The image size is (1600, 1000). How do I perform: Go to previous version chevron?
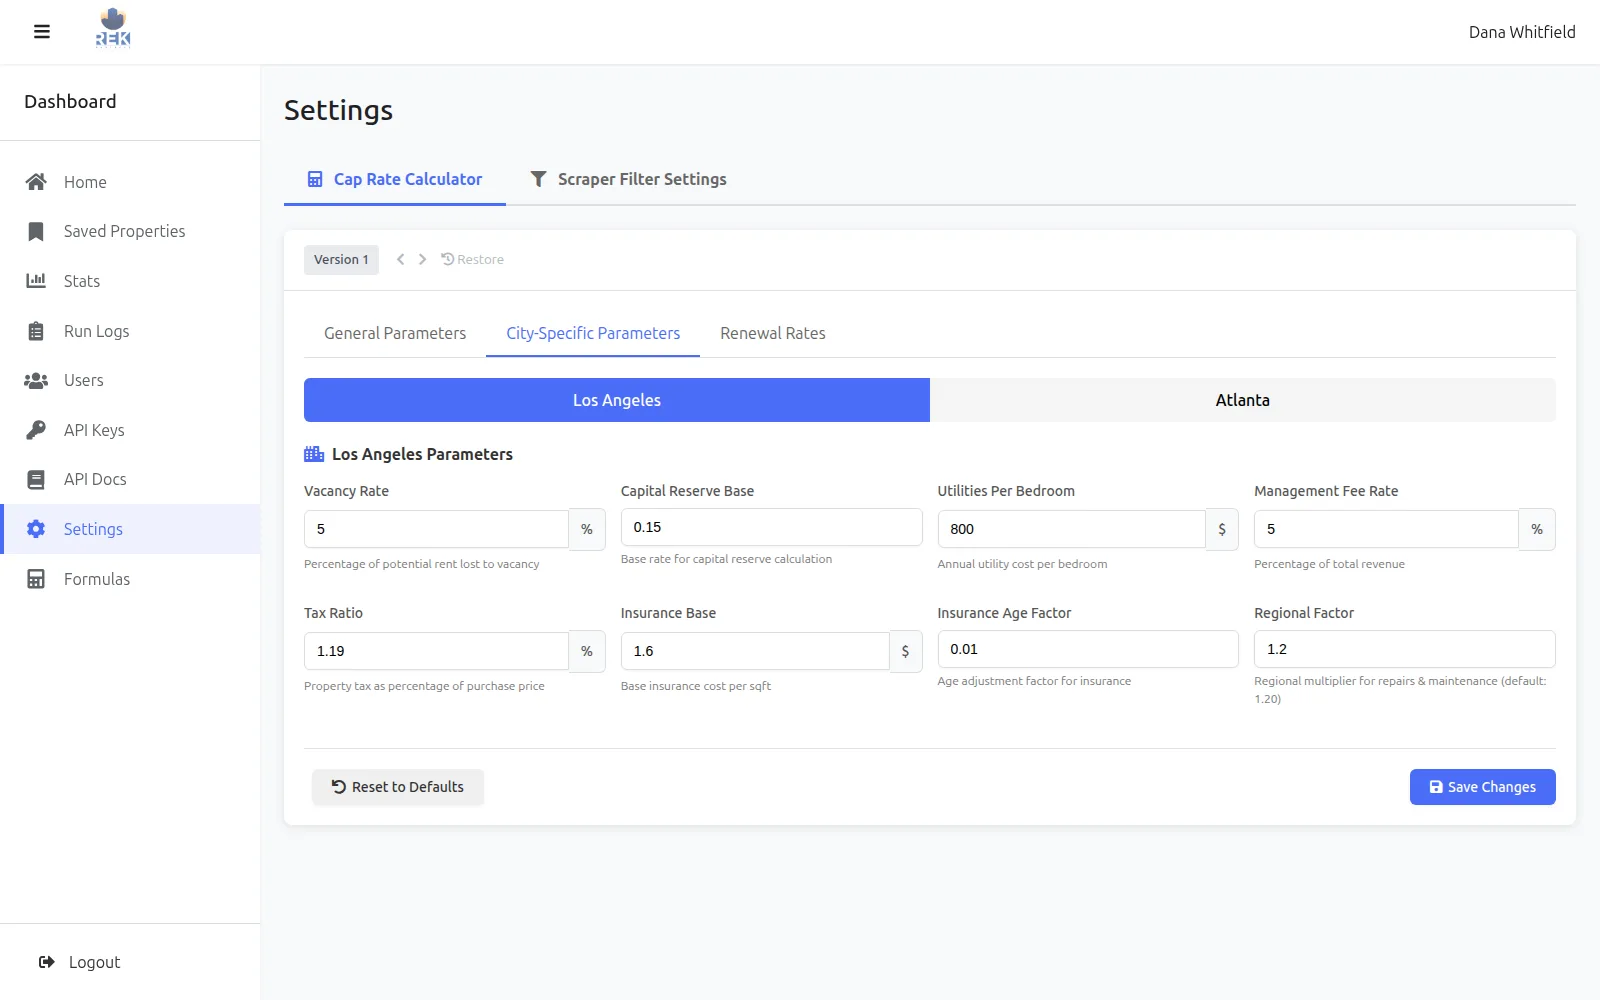tap(400, 259)
